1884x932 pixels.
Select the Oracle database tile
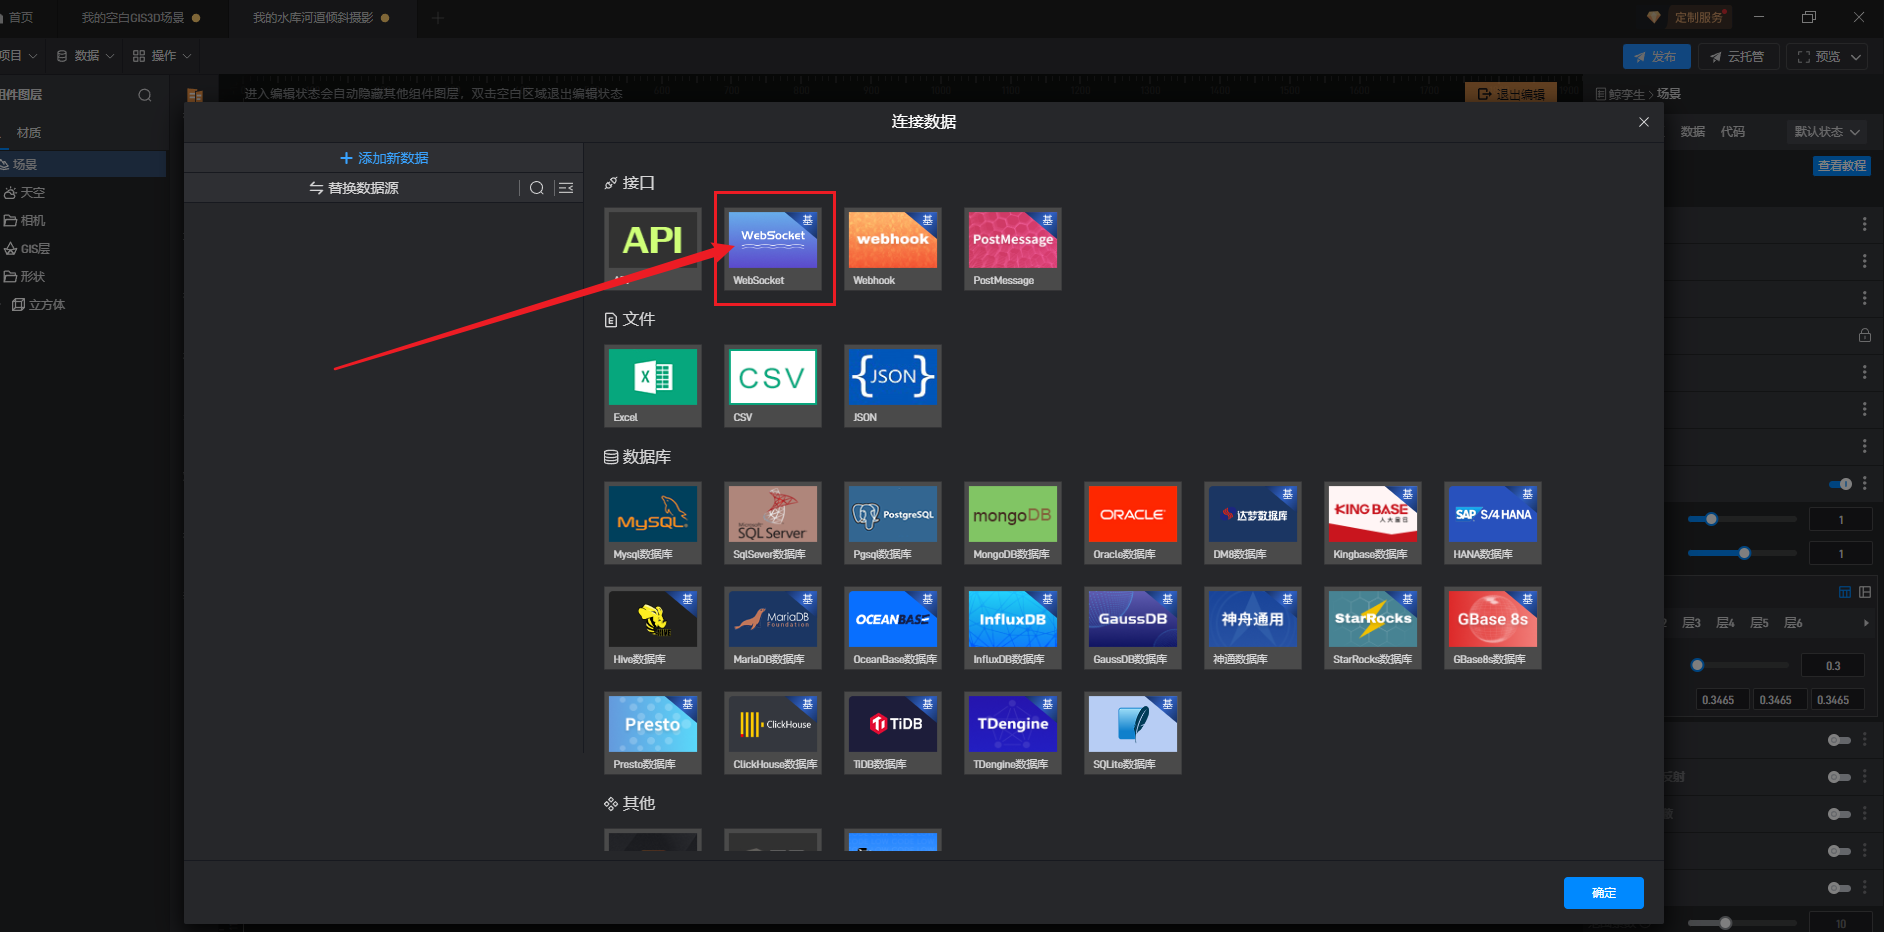tap(1132, 522)
